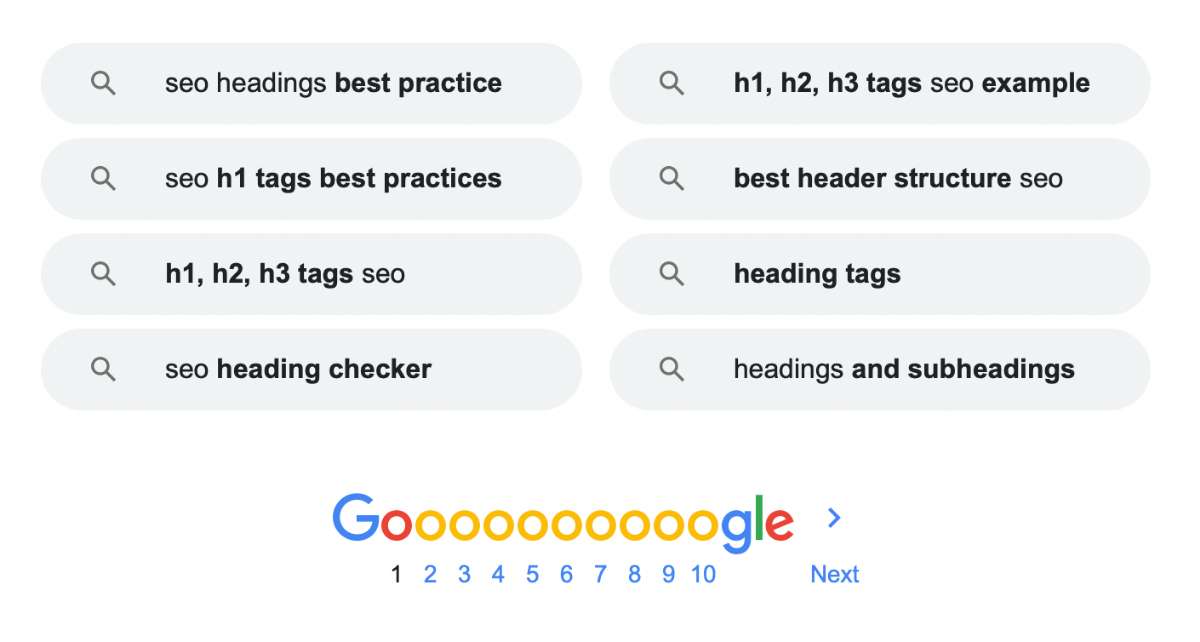Go to results page 3

(464, 574)
